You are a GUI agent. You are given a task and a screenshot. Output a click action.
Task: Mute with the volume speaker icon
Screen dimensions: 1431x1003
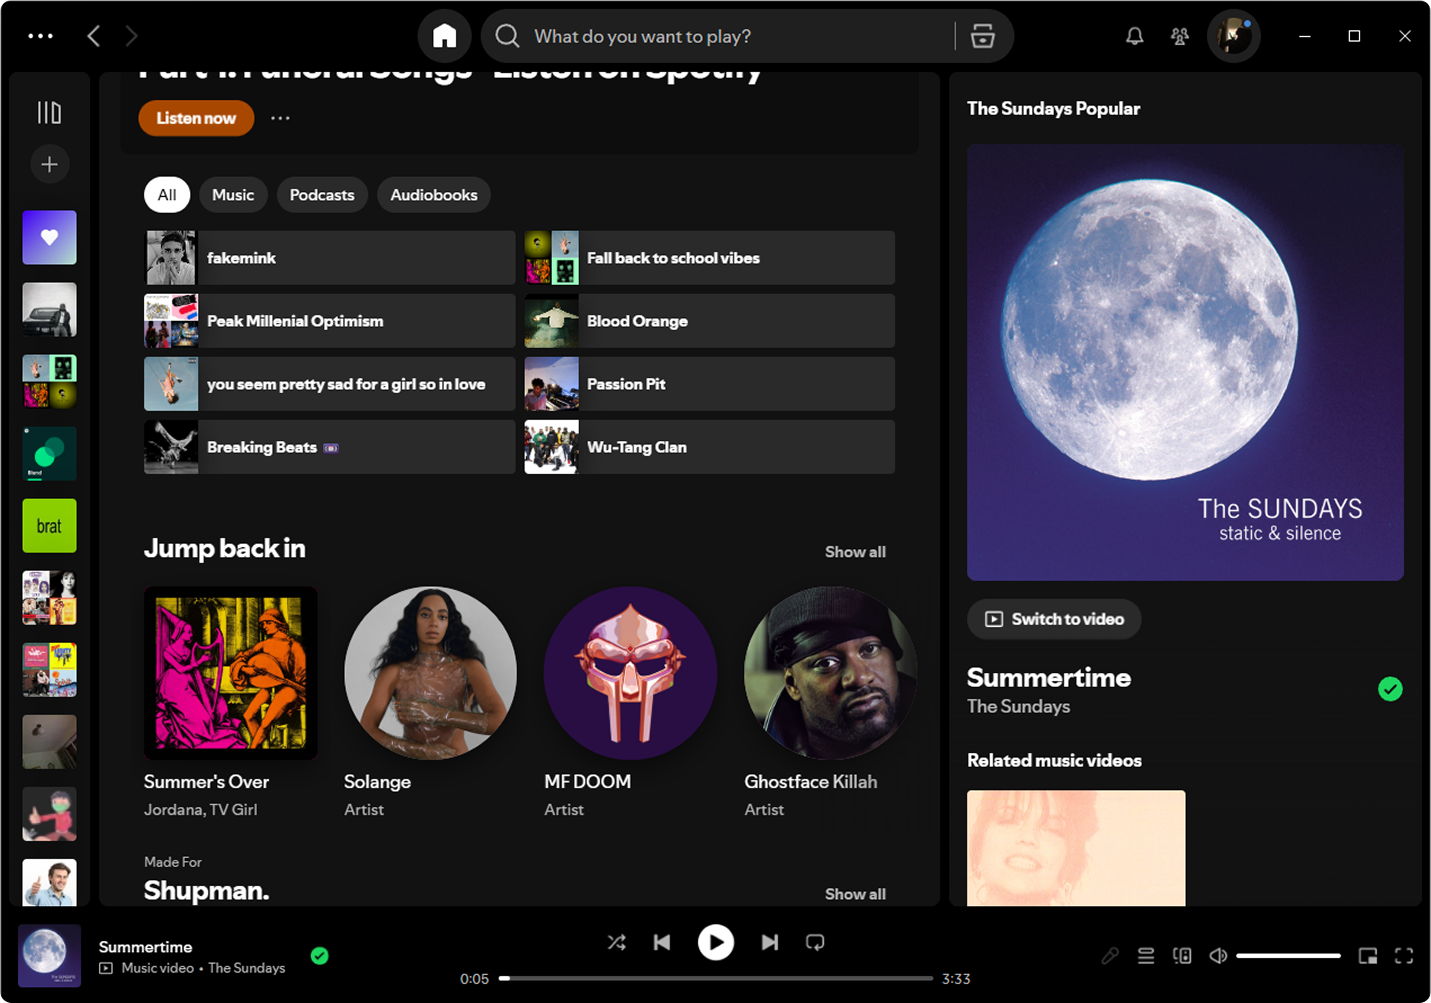[1218, 956]
